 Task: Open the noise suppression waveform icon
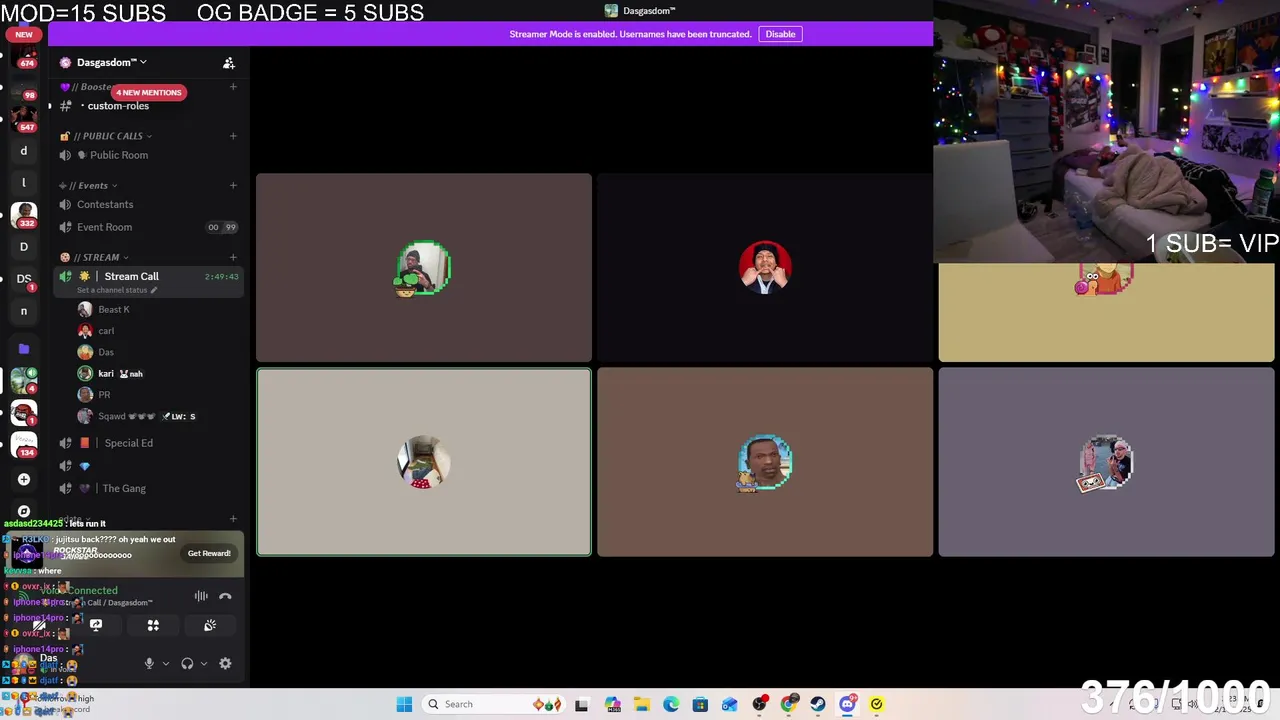point(201,596)
